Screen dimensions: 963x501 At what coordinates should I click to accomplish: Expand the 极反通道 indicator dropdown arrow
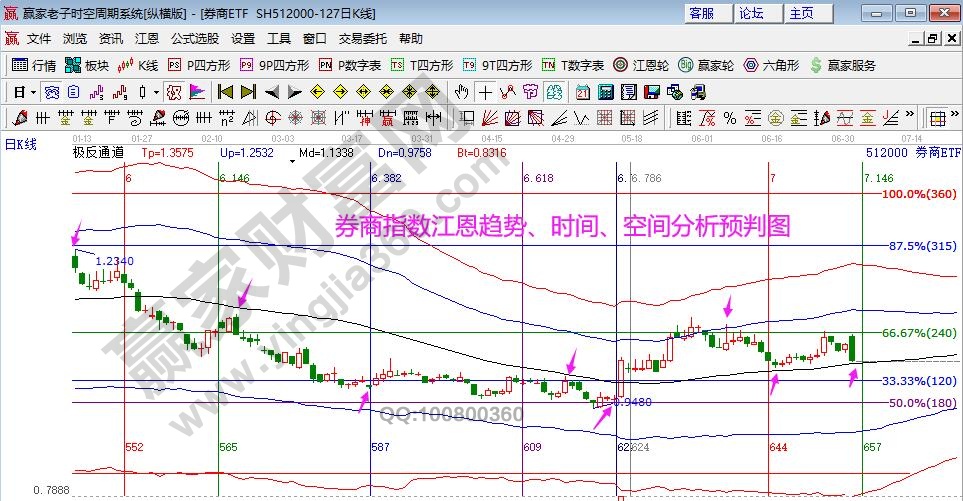pos(291,159)
